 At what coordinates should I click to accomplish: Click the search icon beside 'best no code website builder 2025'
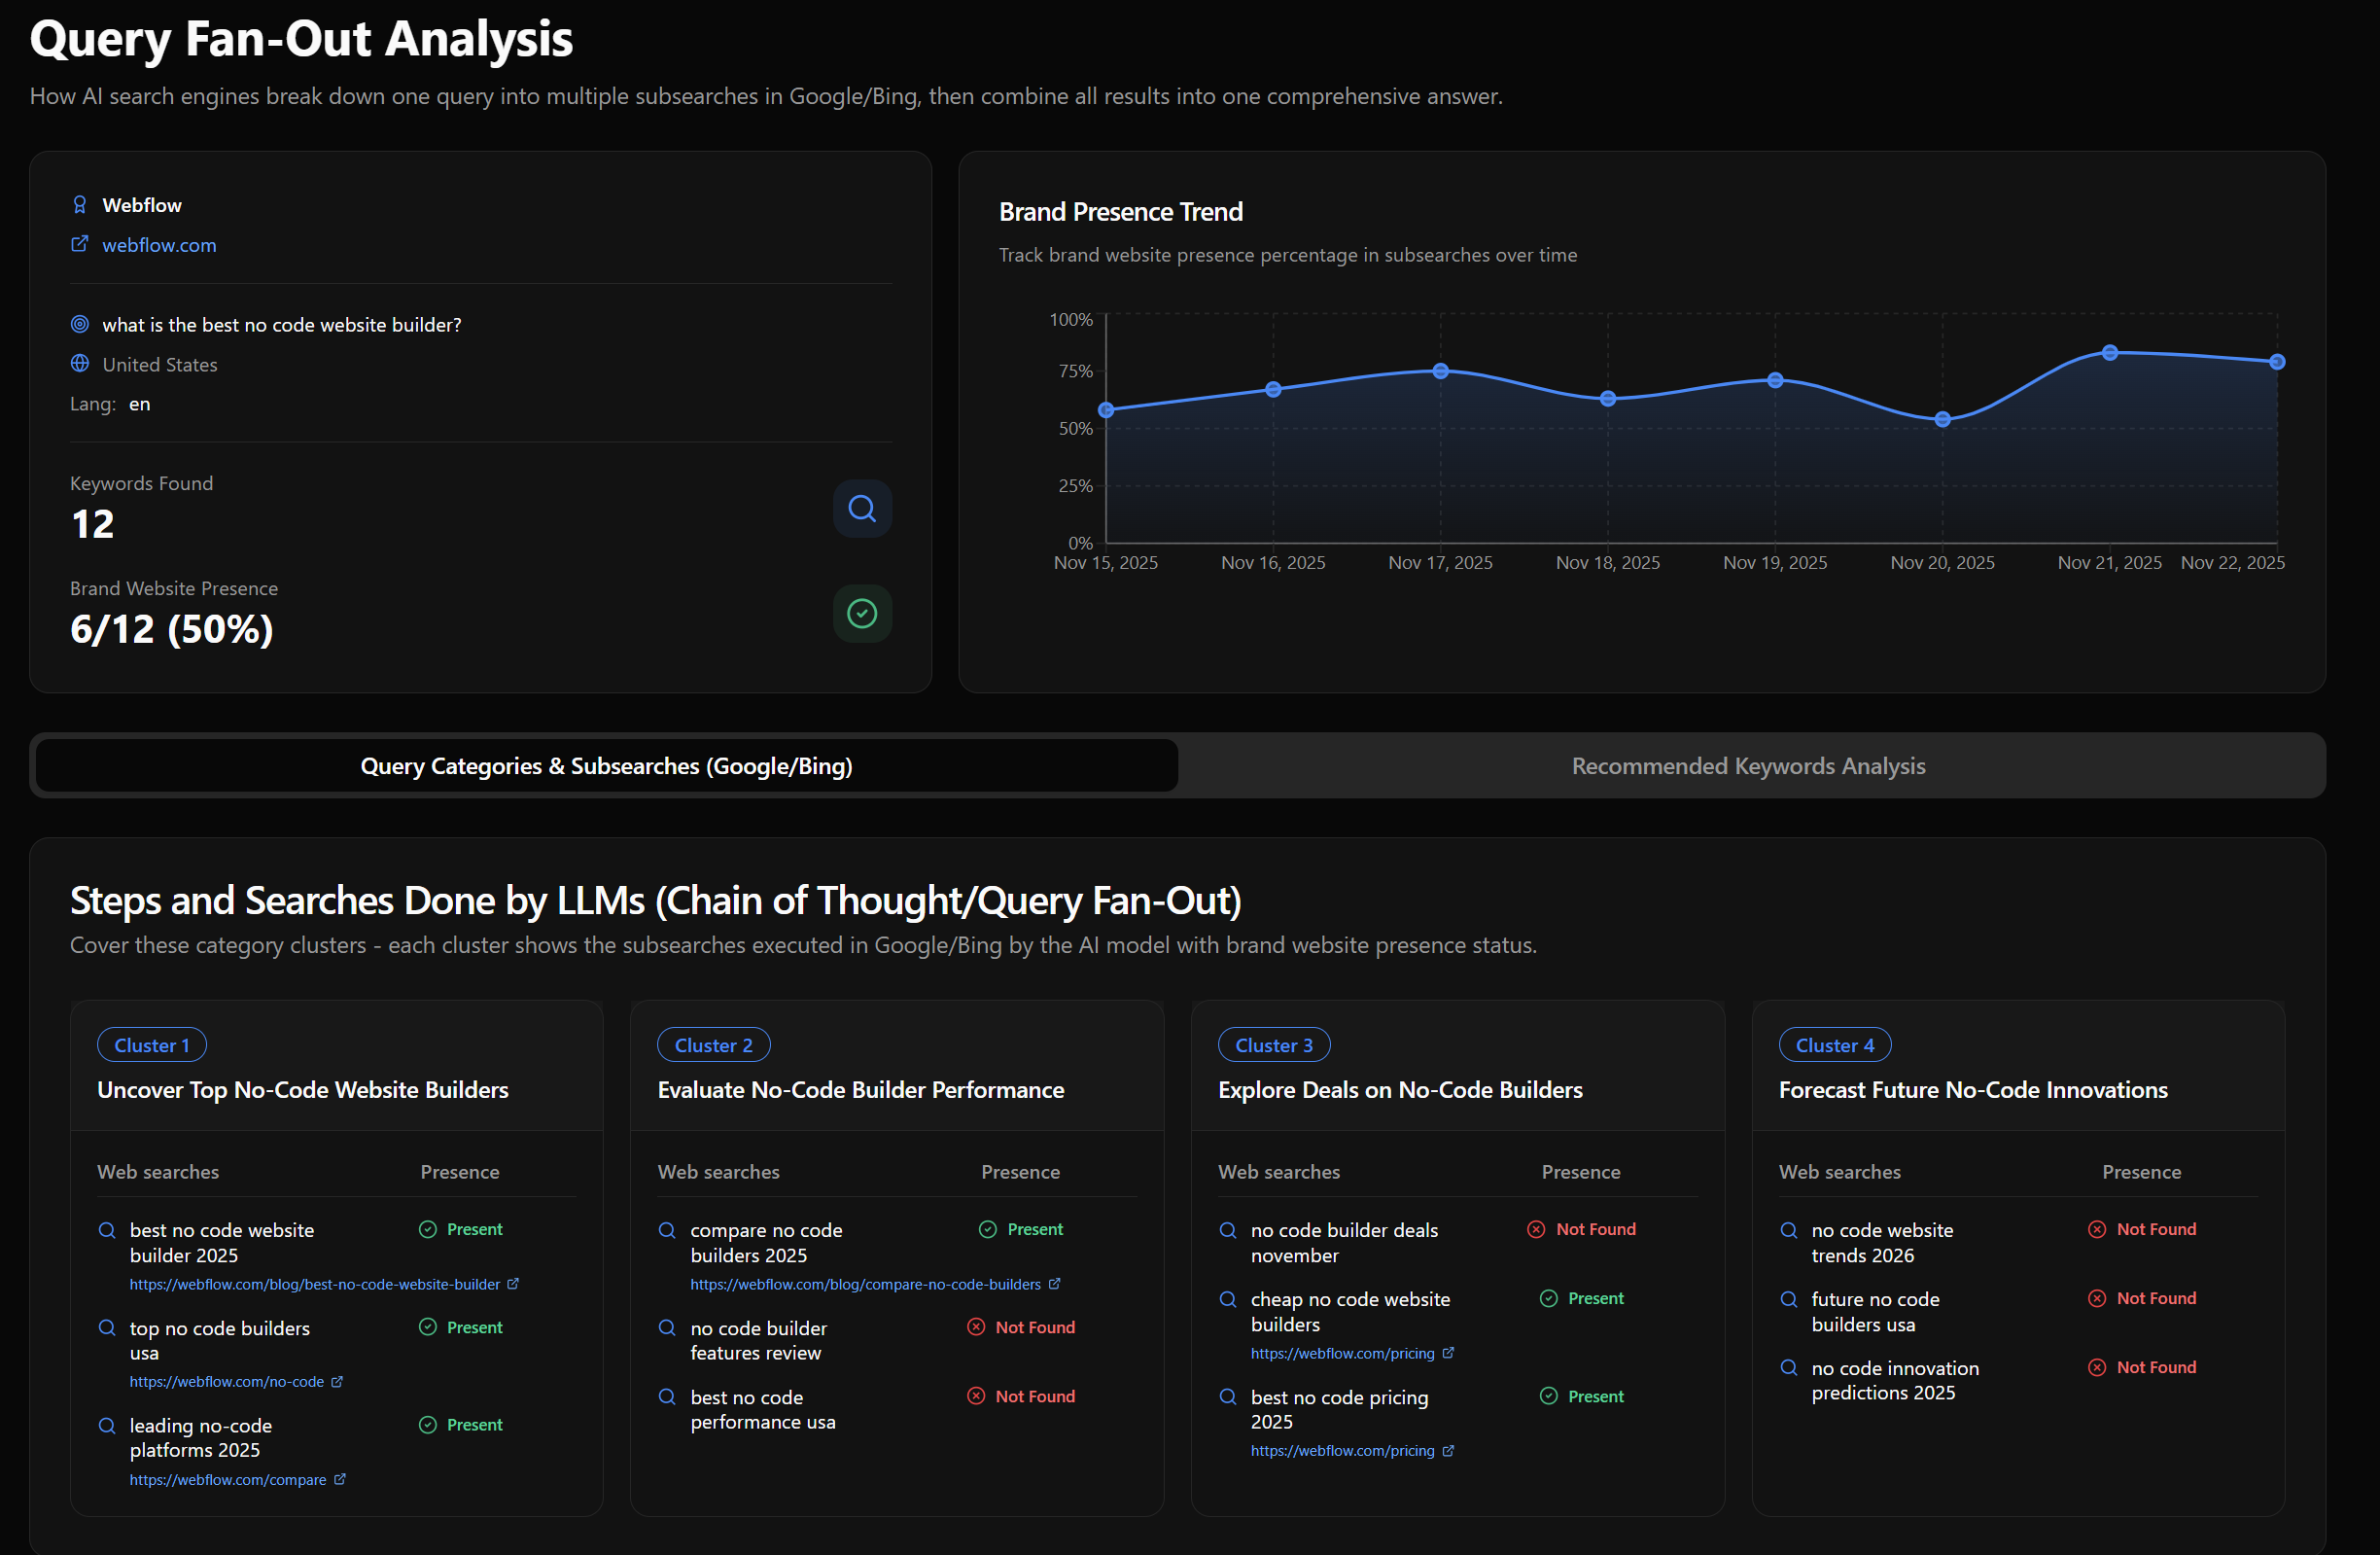[106, 1230]
